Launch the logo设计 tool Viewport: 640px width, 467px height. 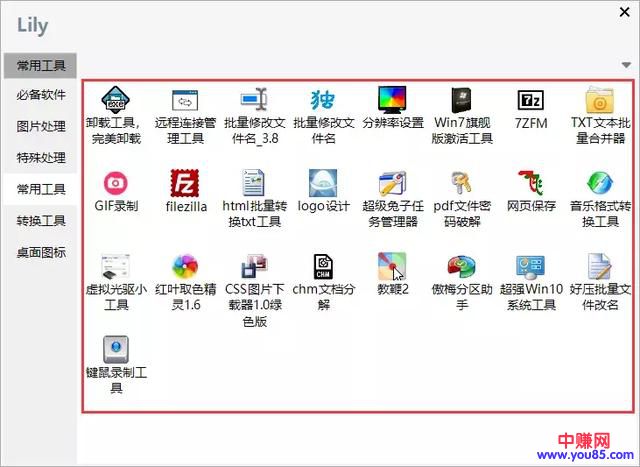pyautogui.click(x=323, y=183)
